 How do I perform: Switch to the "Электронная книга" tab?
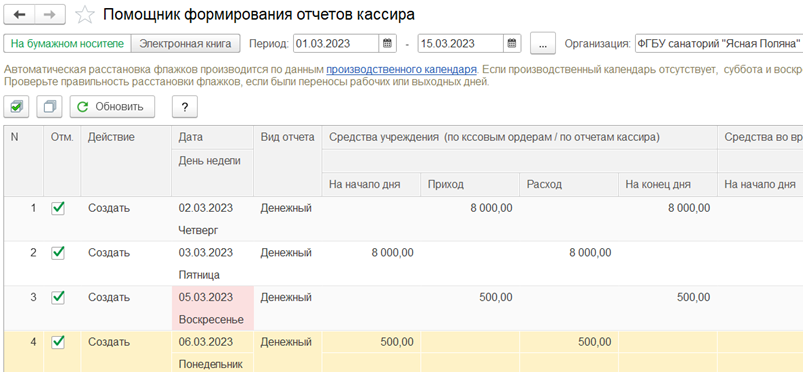pyautogui.click(x=186, y=44)
